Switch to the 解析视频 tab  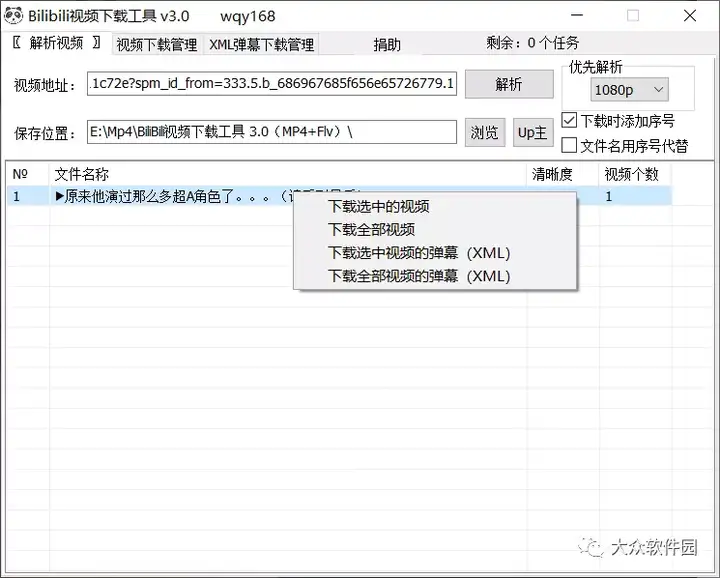[56, 43]
